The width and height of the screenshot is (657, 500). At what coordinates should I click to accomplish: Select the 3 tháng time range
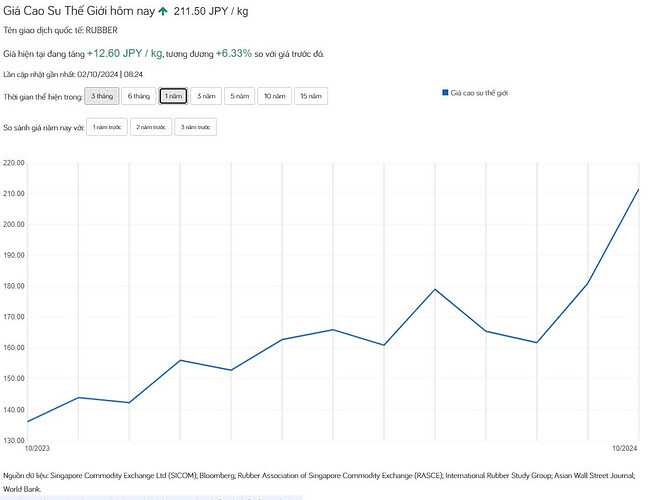pos(101,96)
